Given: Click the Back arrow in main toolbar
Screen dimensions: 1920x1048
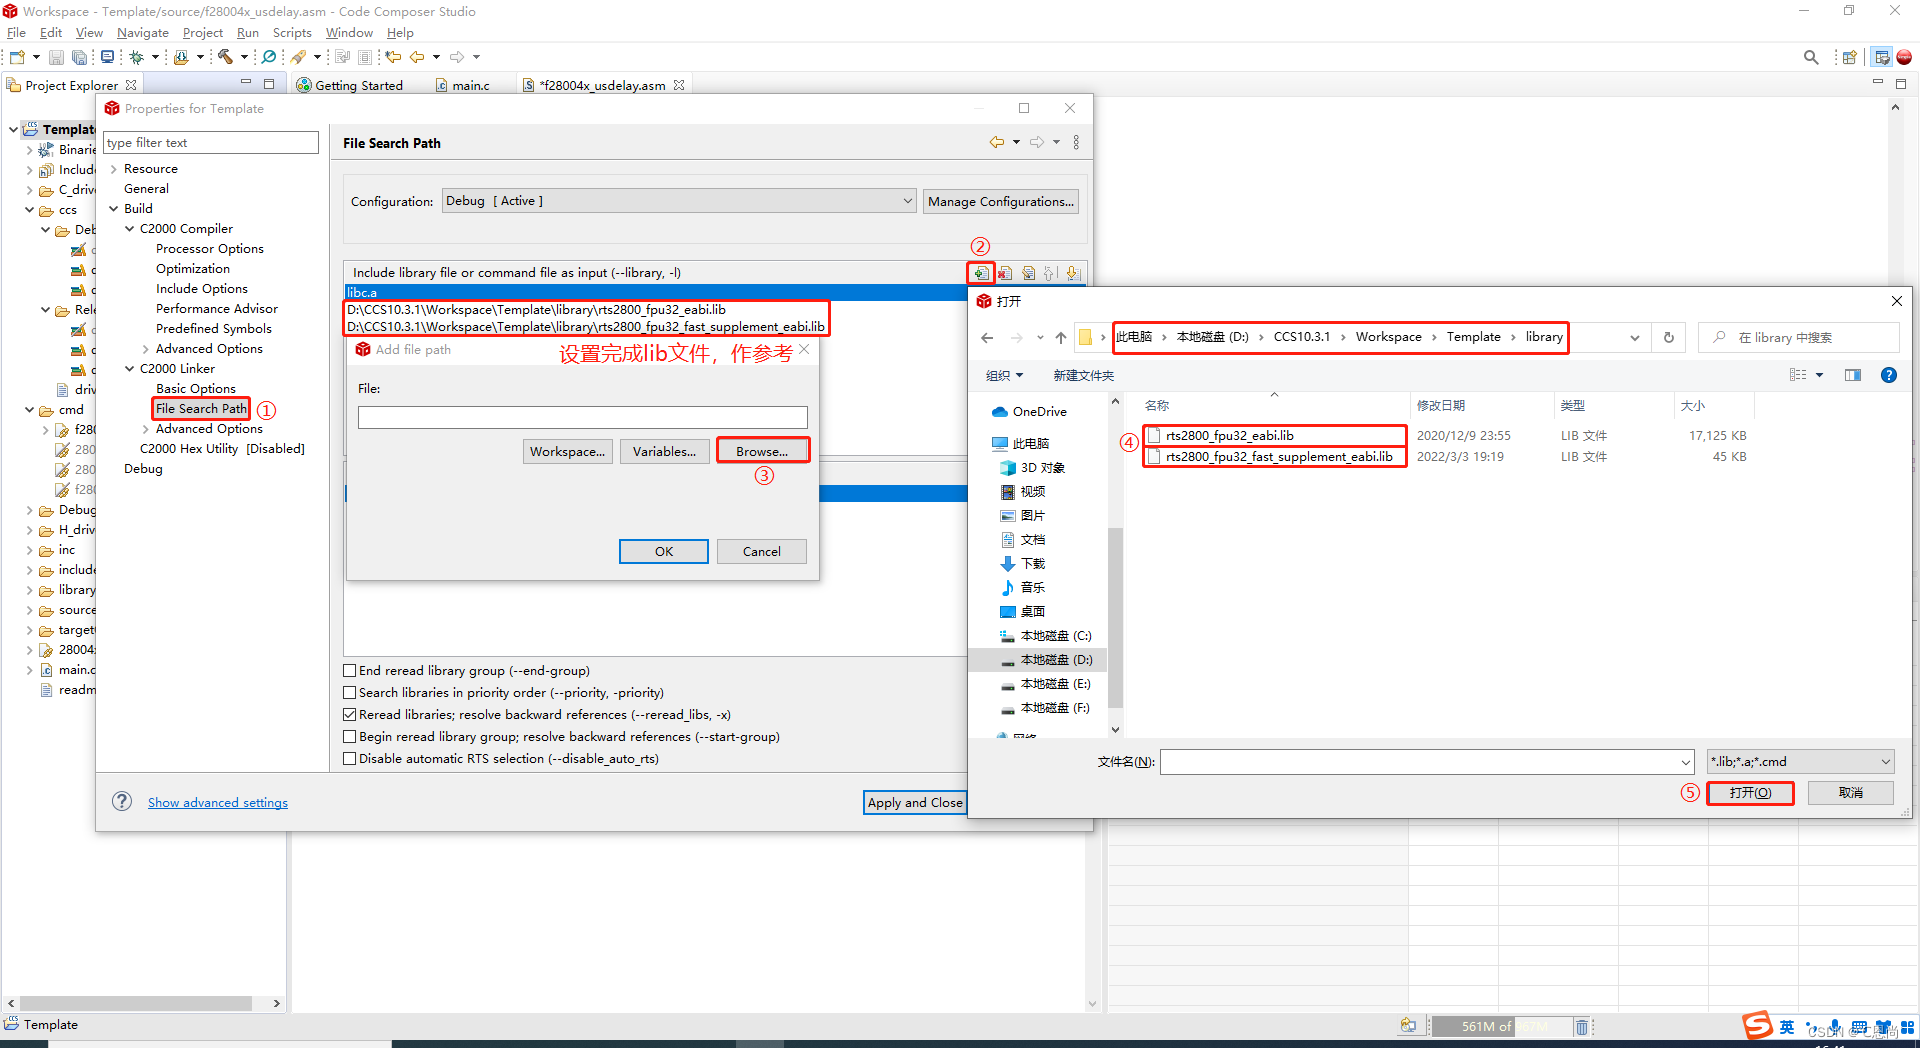Looking at the screenshot, I should [x=417, y=57].
